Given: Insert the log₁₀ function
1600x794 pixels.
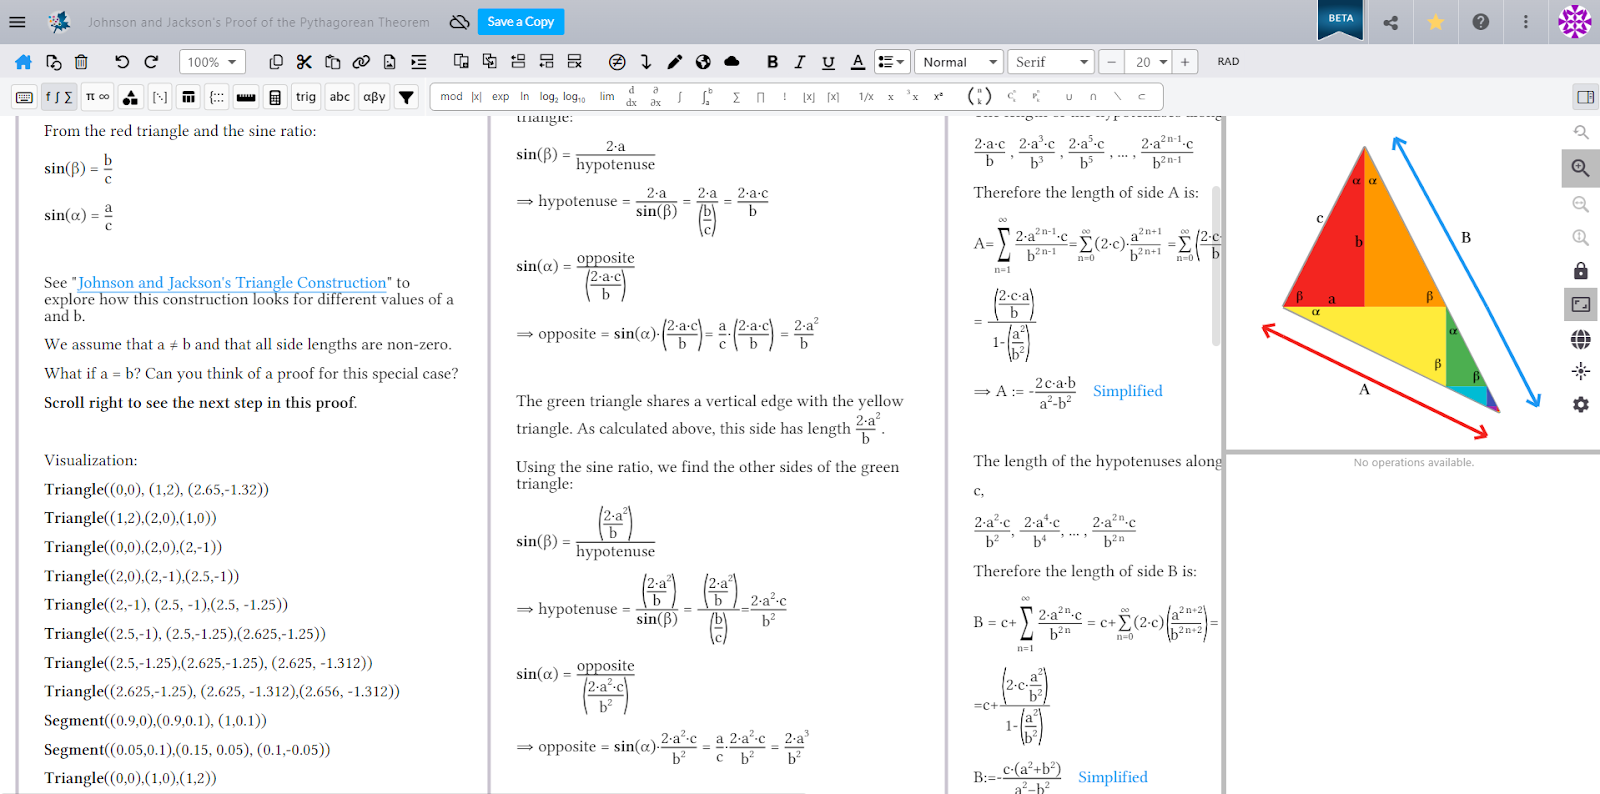Looking at the screenshot, I should tap(574, 97).
